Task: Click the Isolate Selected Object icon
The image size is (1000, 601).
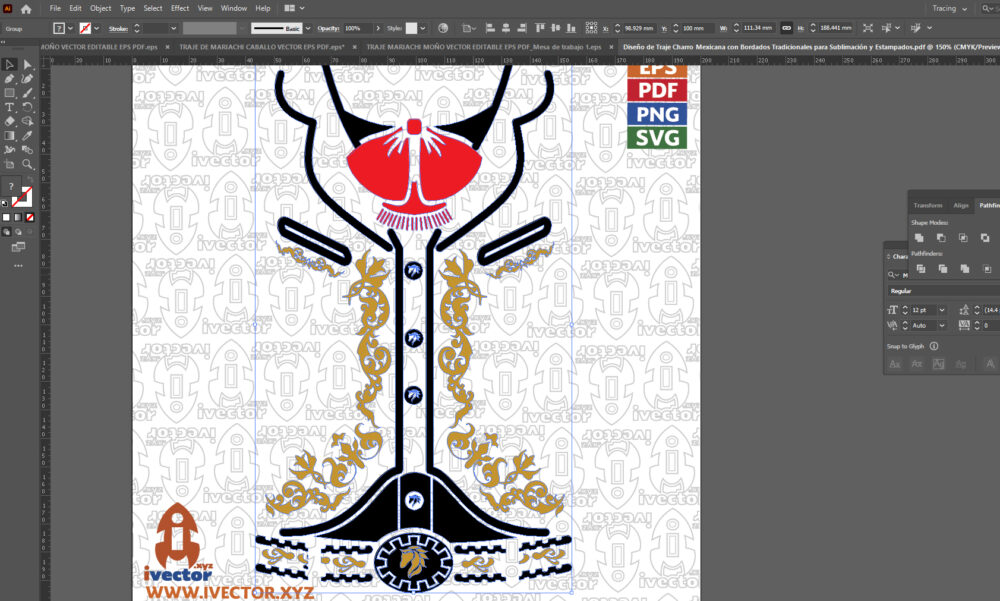Action: click(x=868, y=28)
